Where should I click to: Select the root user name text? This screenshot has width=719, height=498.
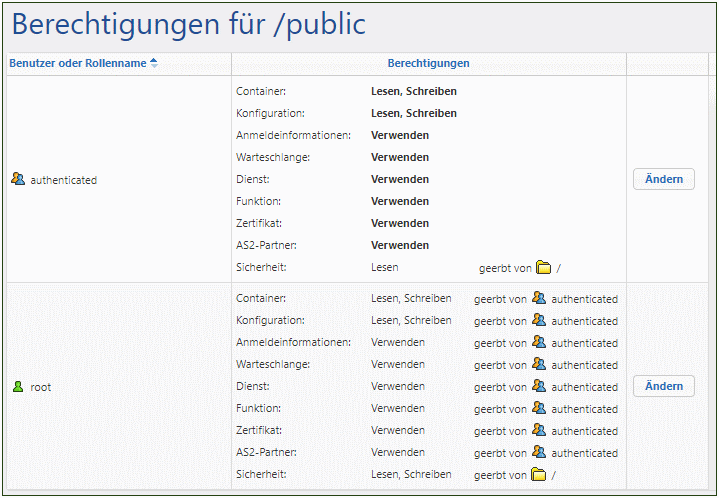pos(41,387)
